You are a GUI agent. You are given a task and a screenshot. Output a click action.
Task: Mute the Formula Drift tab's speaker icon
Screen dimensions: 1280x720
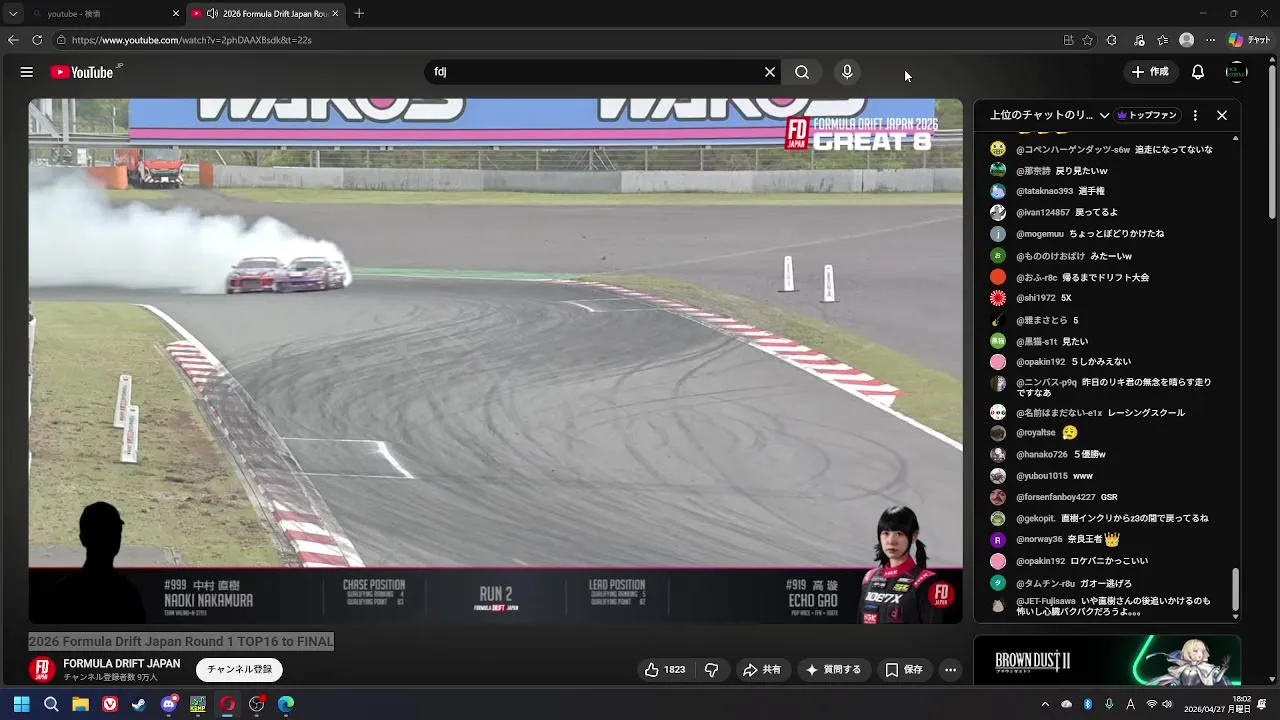pyautogui.click(x=213, y=14)
